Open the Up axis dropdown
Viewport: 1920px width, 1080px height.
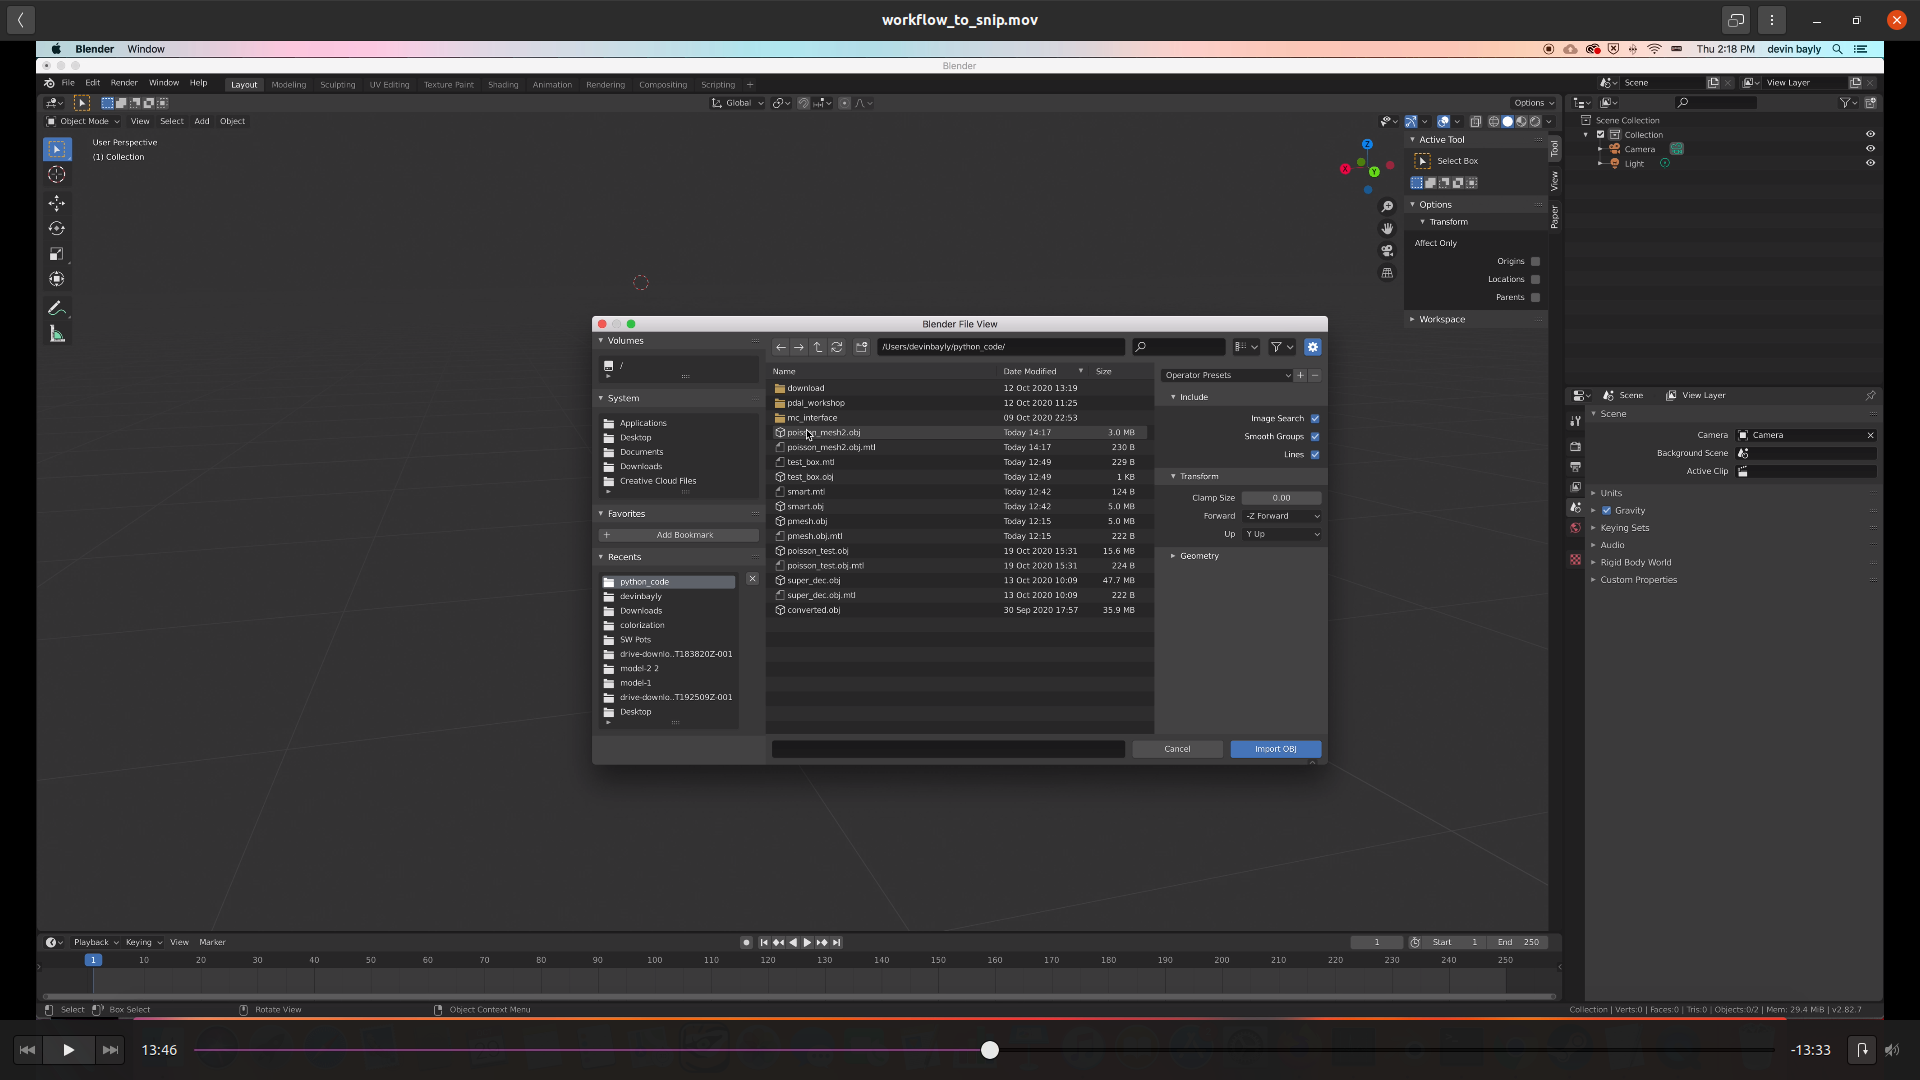coord(1282,534)
